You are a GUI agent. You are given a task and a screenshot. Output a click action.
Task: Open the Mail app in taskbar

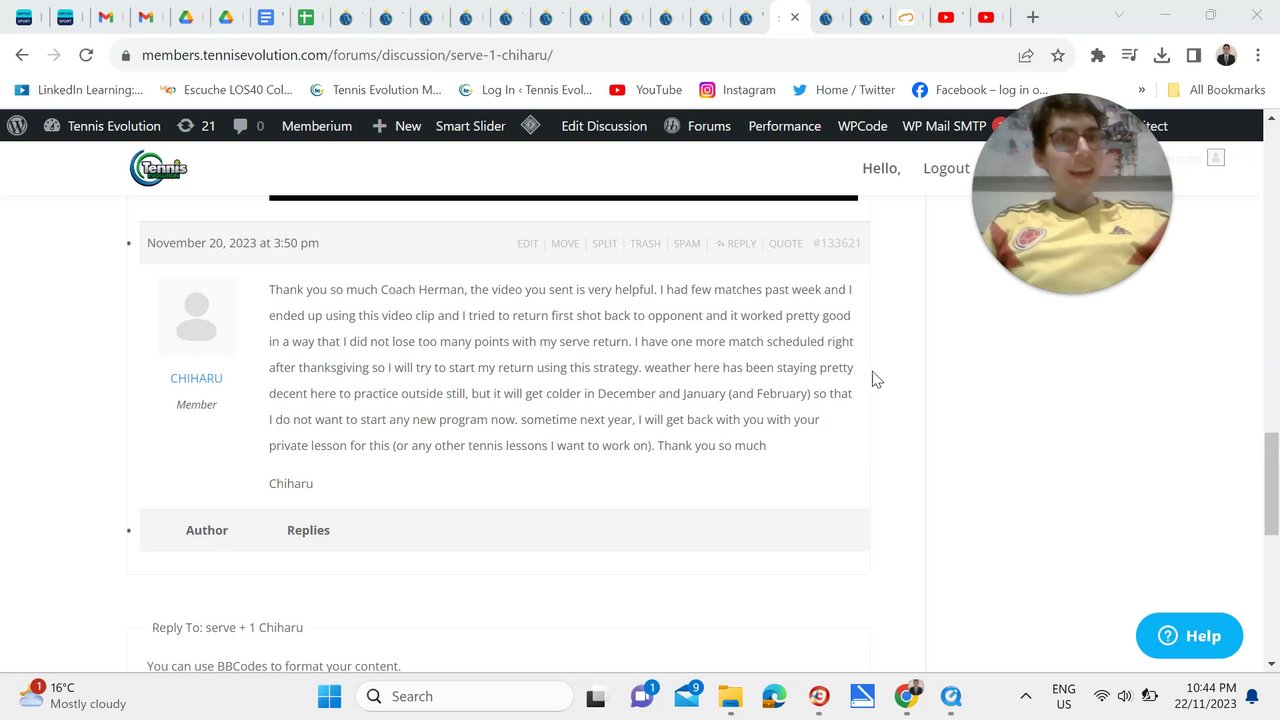[687, 696]
